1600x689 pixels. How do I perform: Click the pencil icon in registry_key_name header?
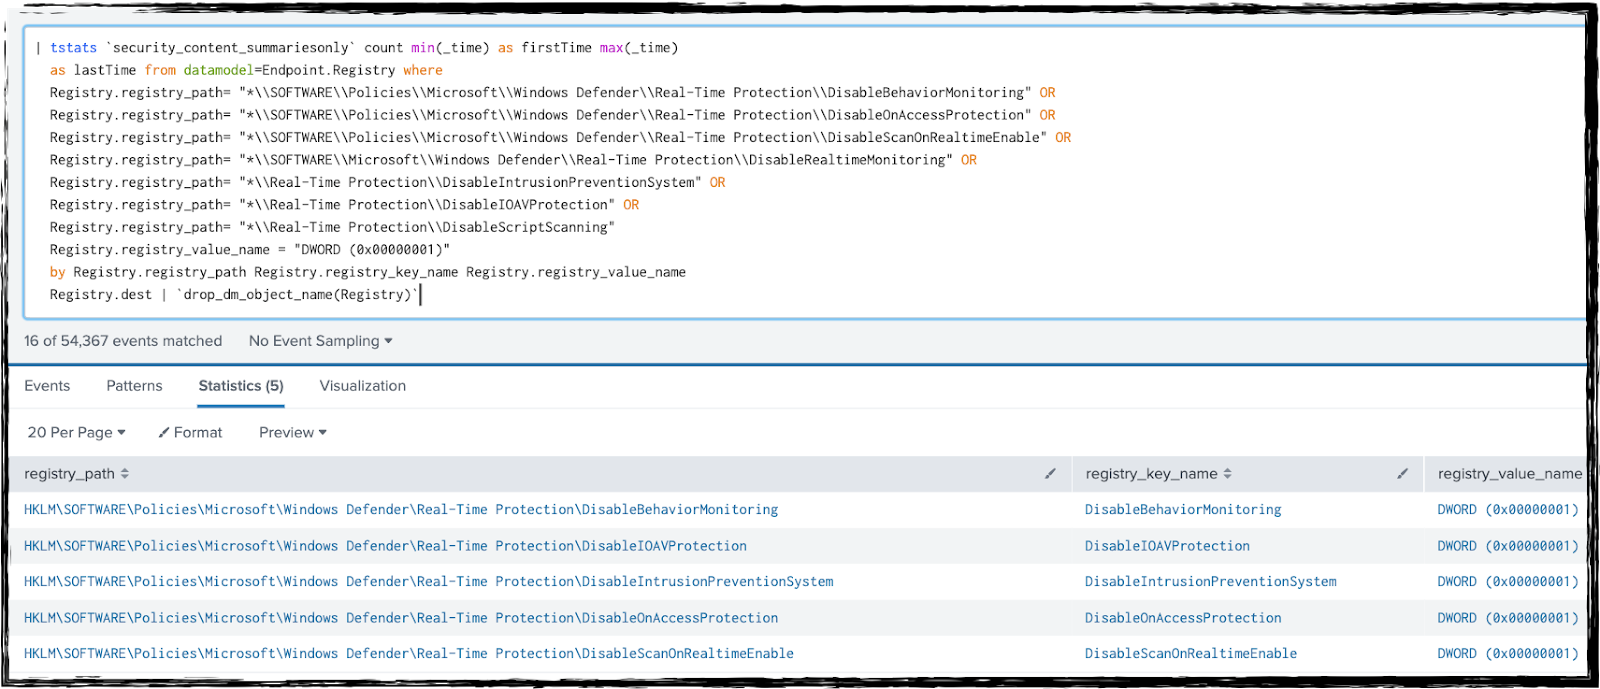[1402, 474]
